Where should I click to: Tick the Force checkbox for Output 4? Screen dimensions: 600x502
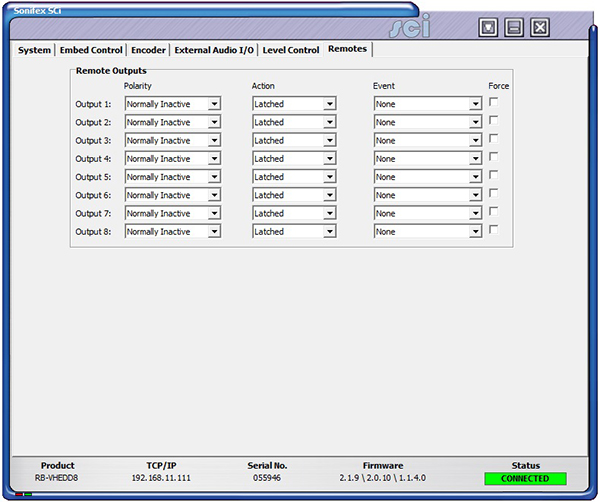click(493, 157)
